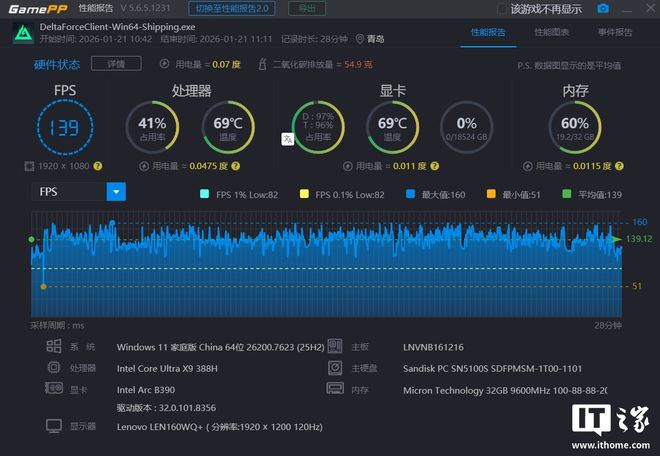The image size is (660, 456).
Task: Click the orange 最小值 legend swatch
Action: pos(491,194)
